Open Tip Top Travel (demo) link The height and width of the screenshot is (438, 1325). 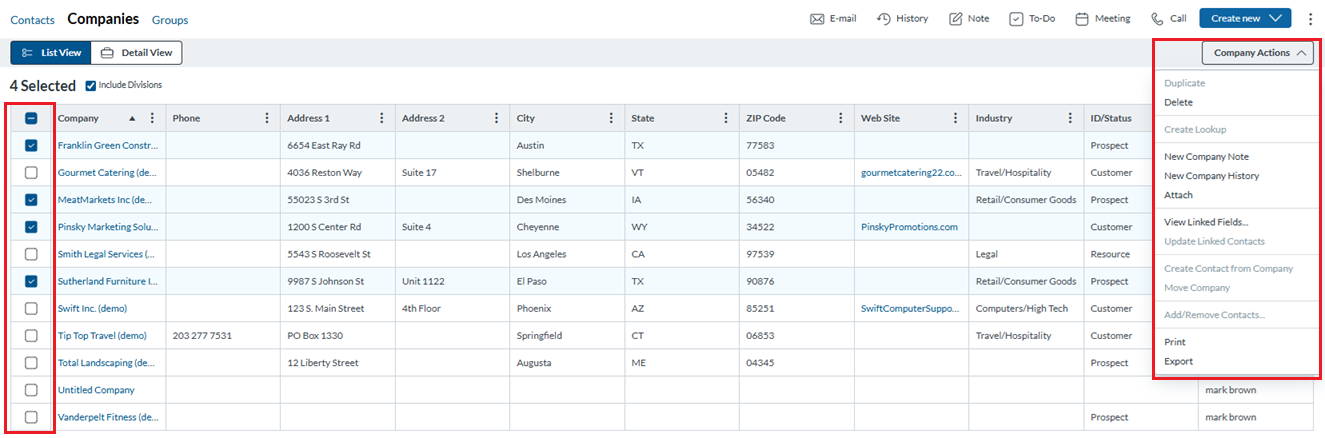point(102,336)
